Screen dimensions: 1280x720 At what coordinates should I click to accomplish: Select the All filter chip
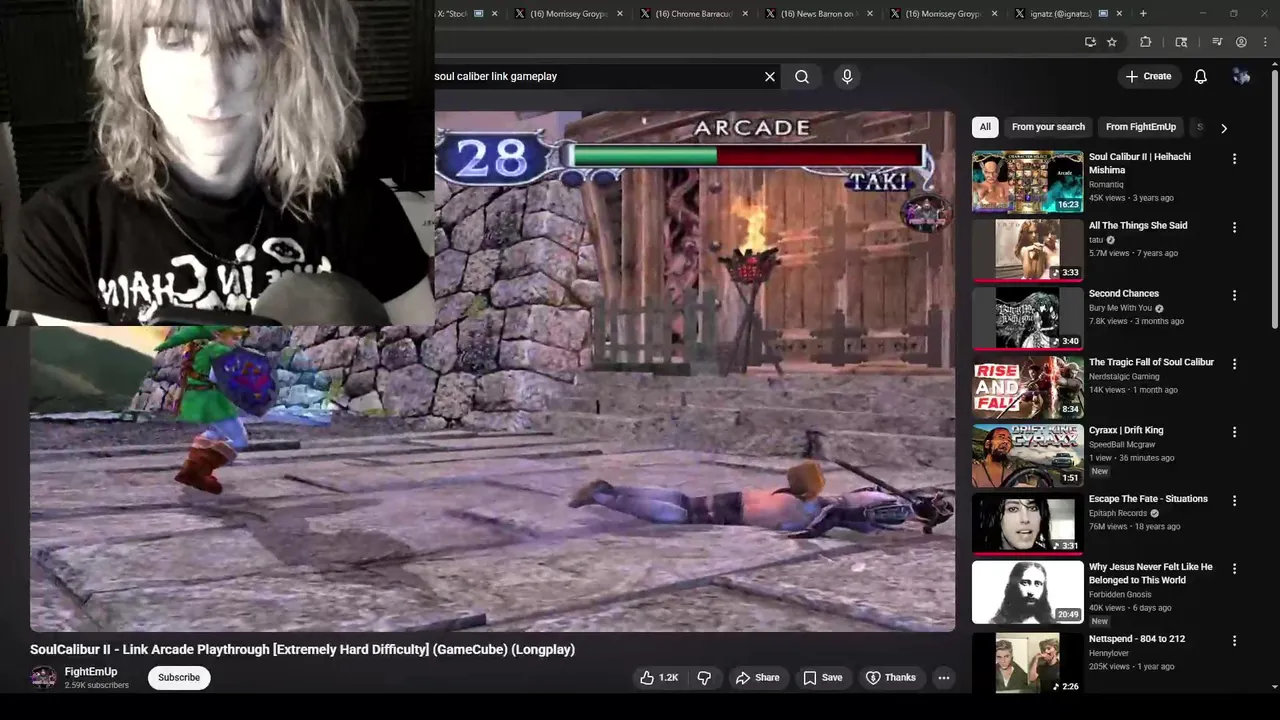coord(985,127)
